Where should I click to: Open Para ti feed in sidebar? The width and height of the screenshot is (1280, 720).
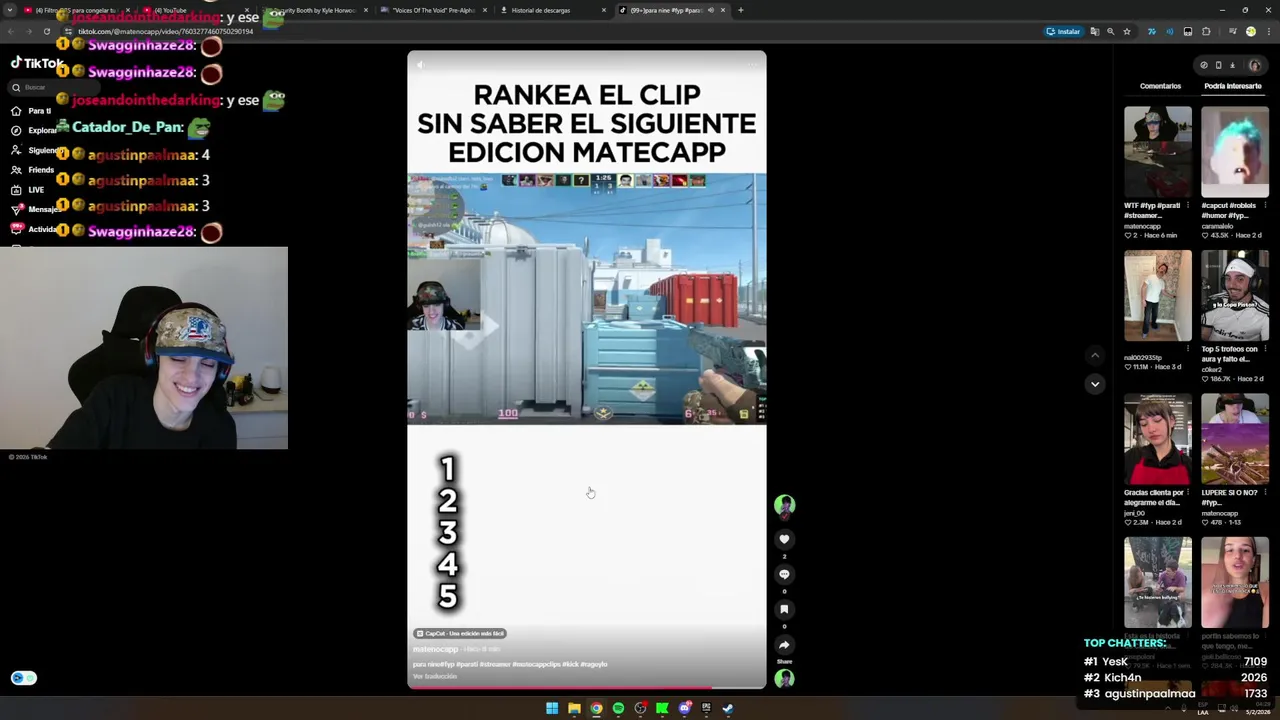tap(32, 111)
